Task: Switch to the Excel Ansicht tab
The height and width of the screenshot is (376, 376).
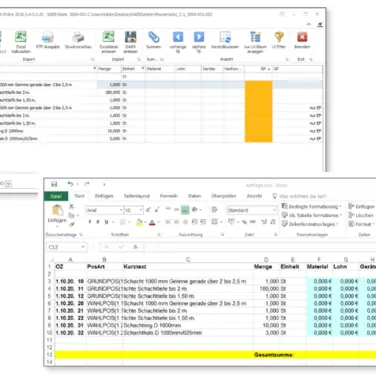Action: [x=254, y=196]
